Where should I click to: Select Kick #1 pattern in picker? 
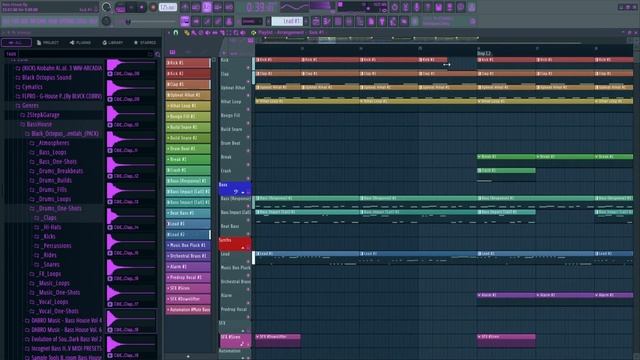pyautogui.click(x=188, y=63)
